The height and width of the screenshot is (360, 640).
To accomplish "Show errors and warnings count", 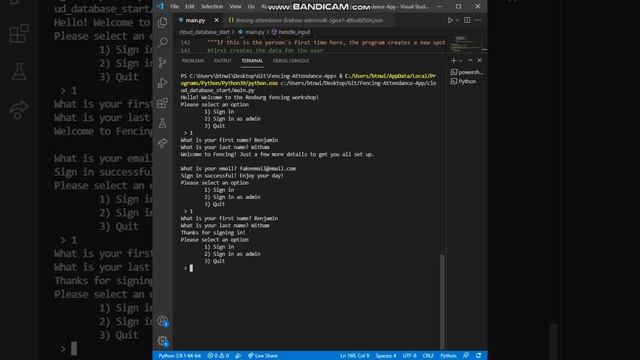I will point(218,356).
